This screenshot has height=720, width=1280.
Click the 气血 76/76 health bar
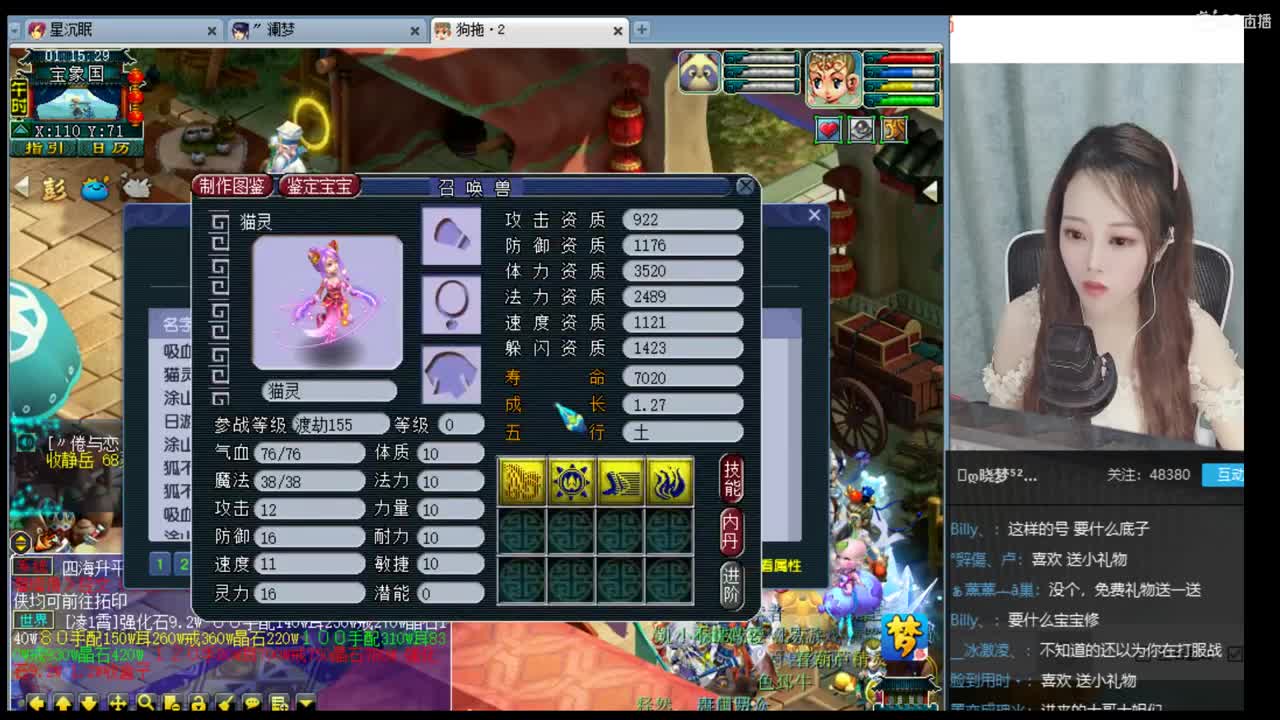coord(310,454)
